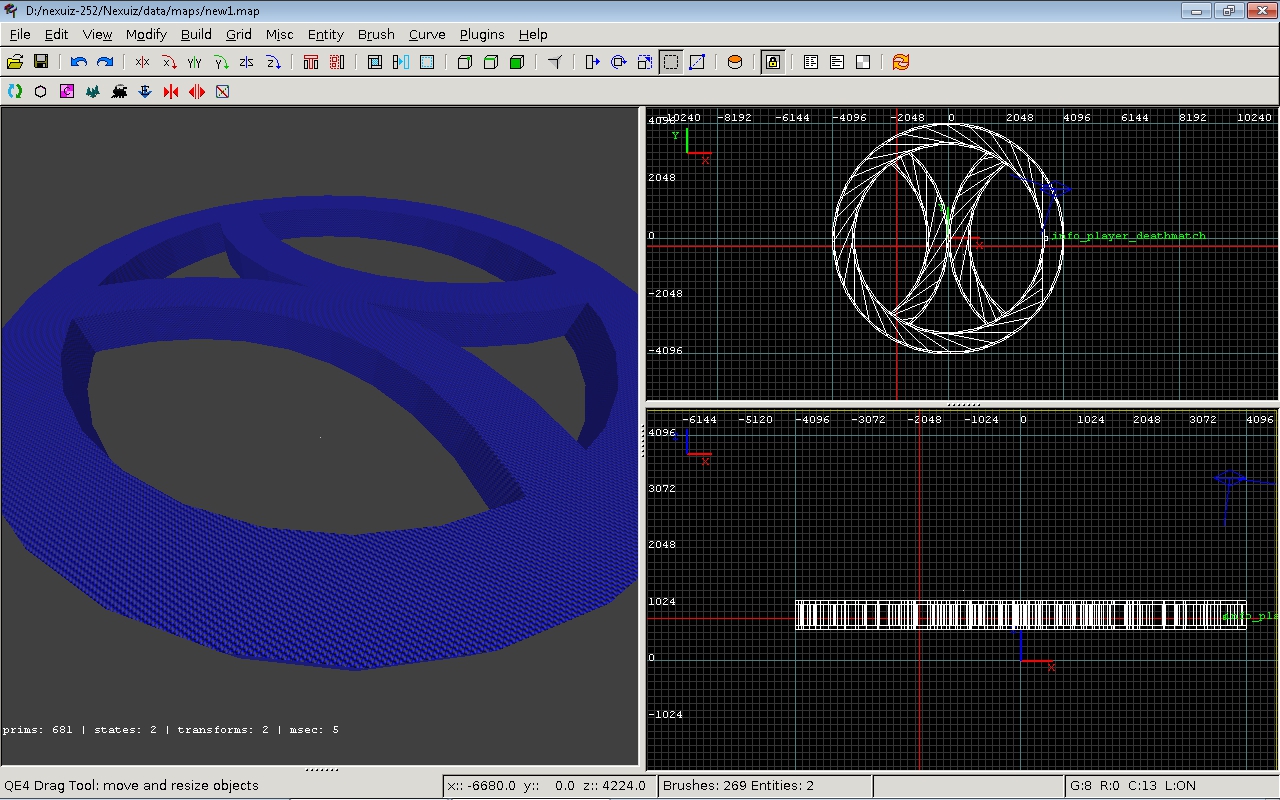
Task: Click the white circular brush outline in top view
Action: click(x=948, y=237)
